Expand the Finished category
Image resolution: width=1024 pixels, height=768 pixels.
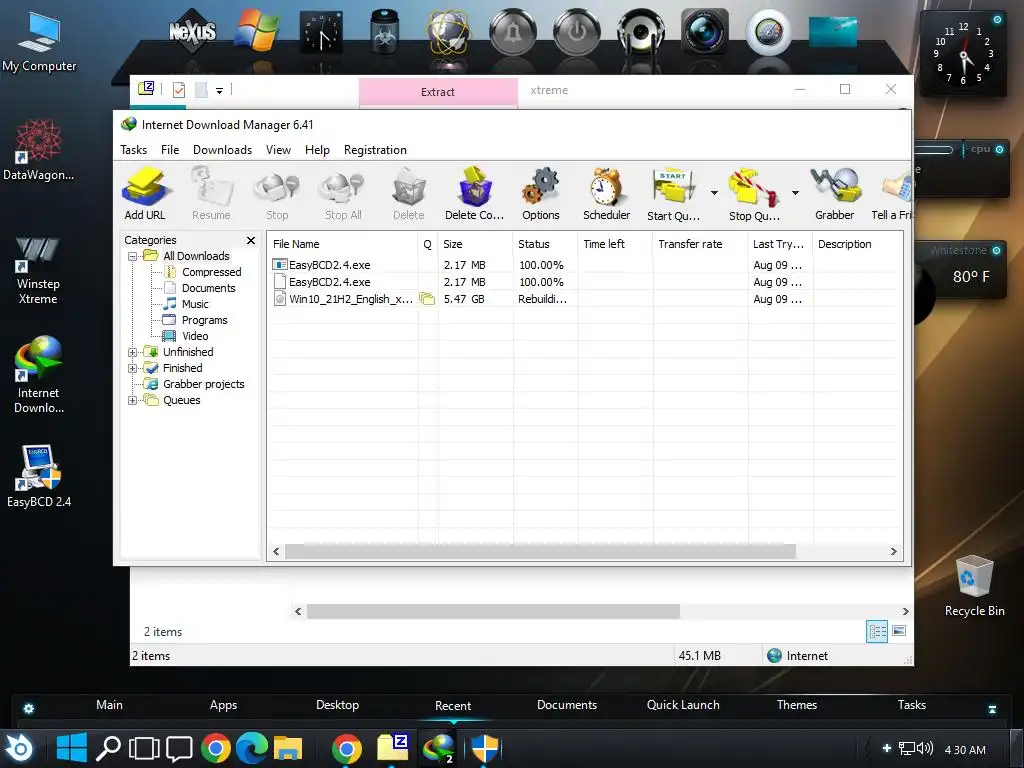click(133, 368)
